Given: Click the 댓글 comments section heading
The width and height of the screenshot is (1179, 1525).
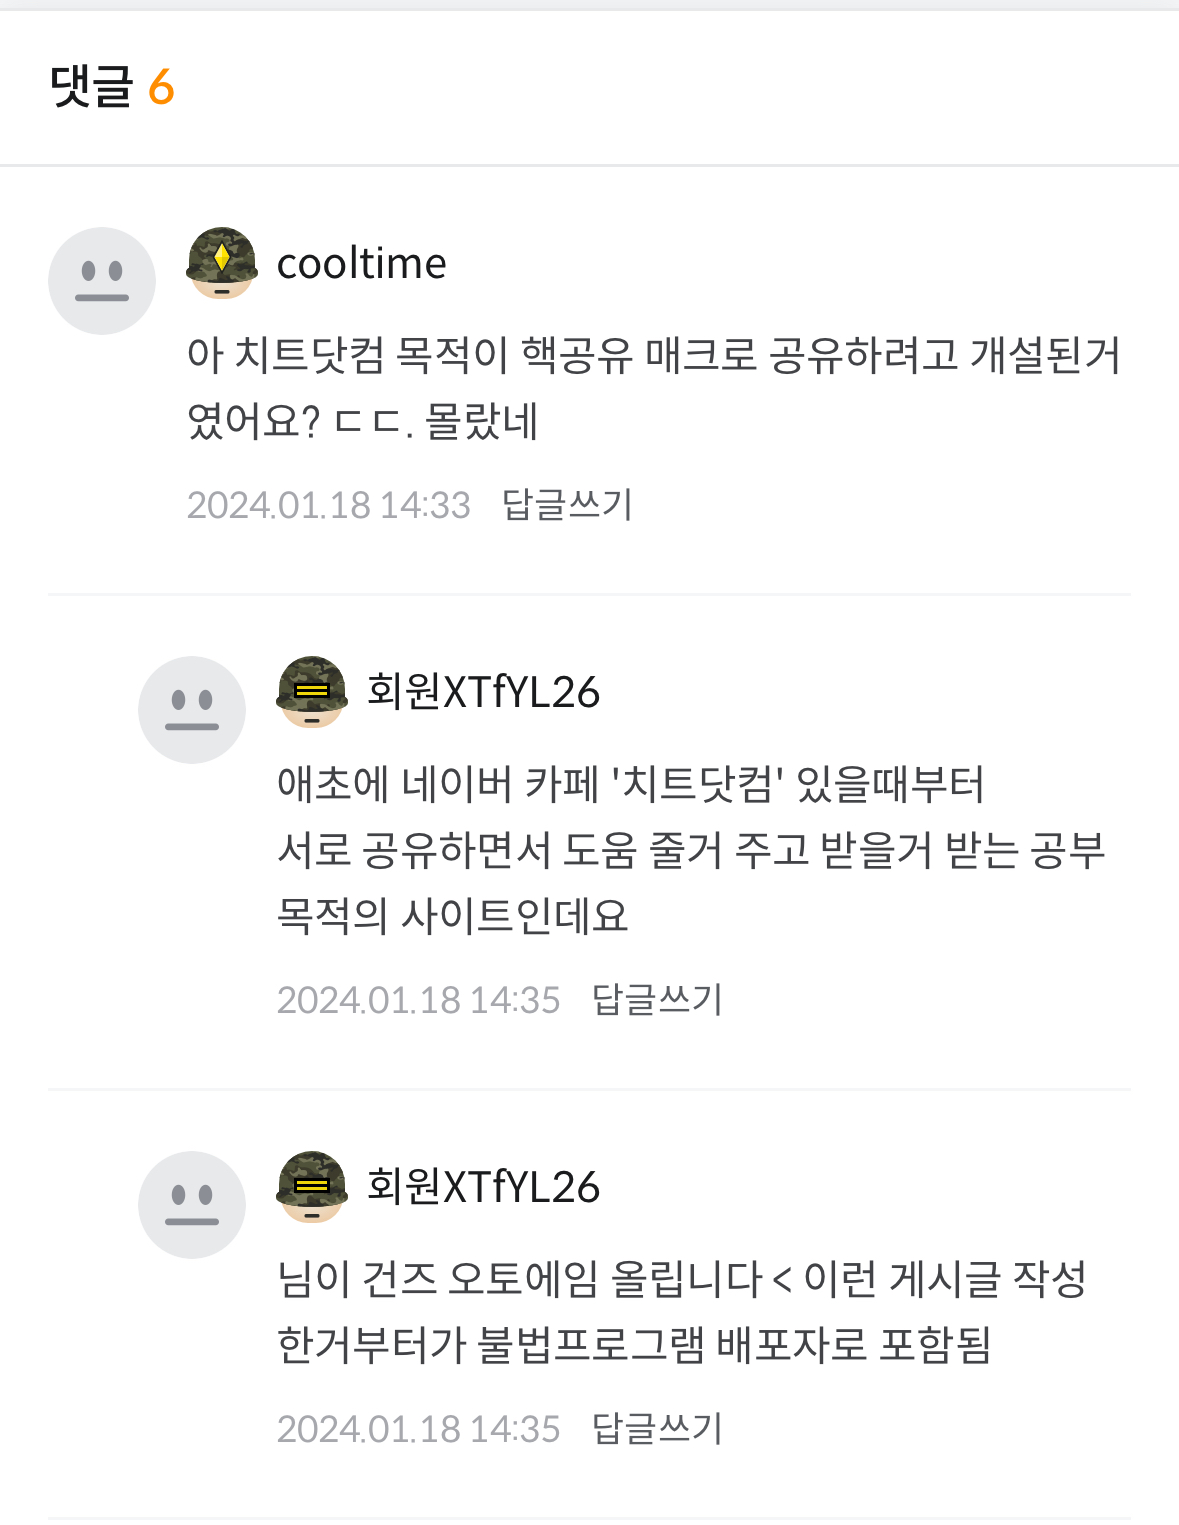Looking at the screenshot, I should tap(91, 87).
